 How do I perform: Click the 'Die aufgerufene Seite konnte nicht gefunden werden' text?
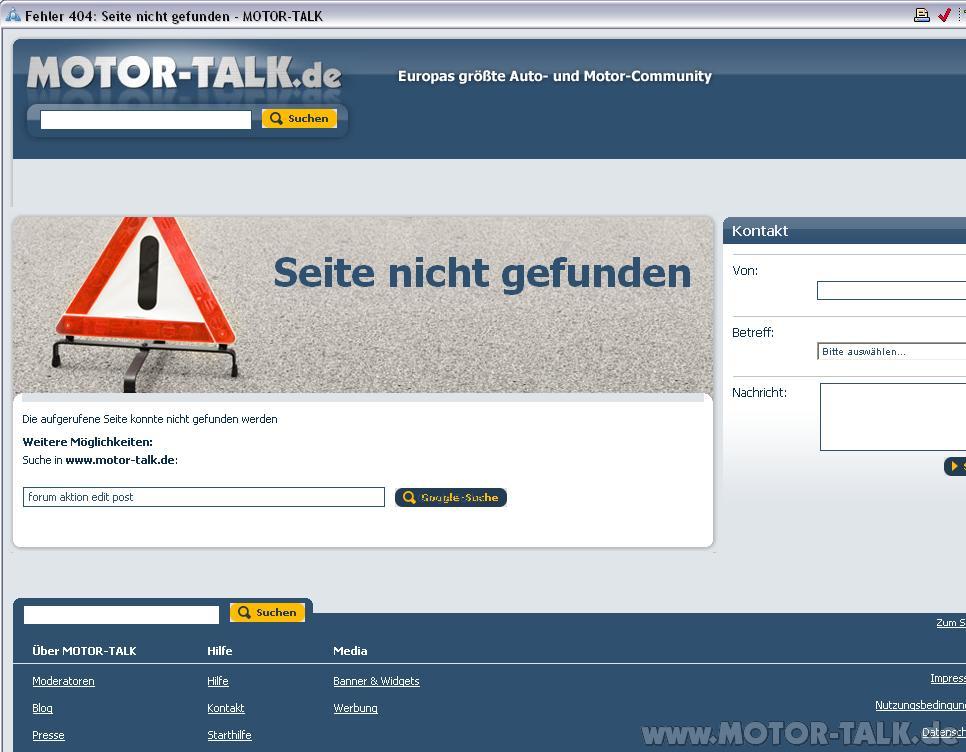pos(150,419)
